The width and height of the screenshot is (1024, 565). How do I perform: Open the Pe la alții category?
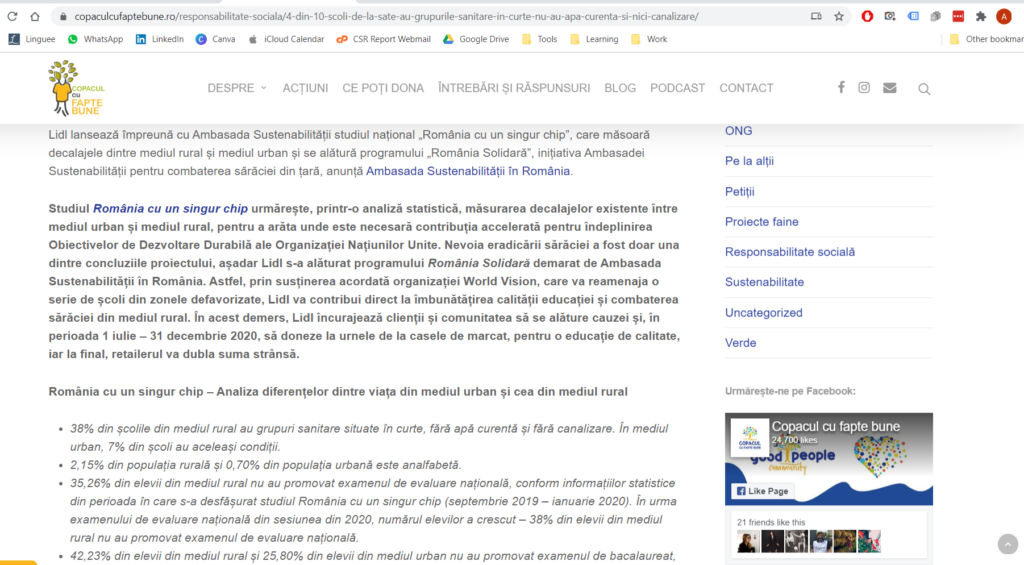coord(749,161)
